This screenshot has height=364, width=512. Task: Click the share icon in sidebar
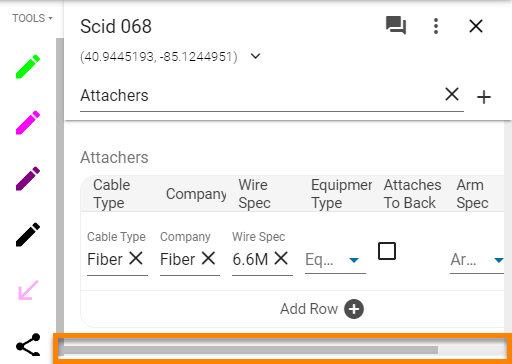(28, 345)
